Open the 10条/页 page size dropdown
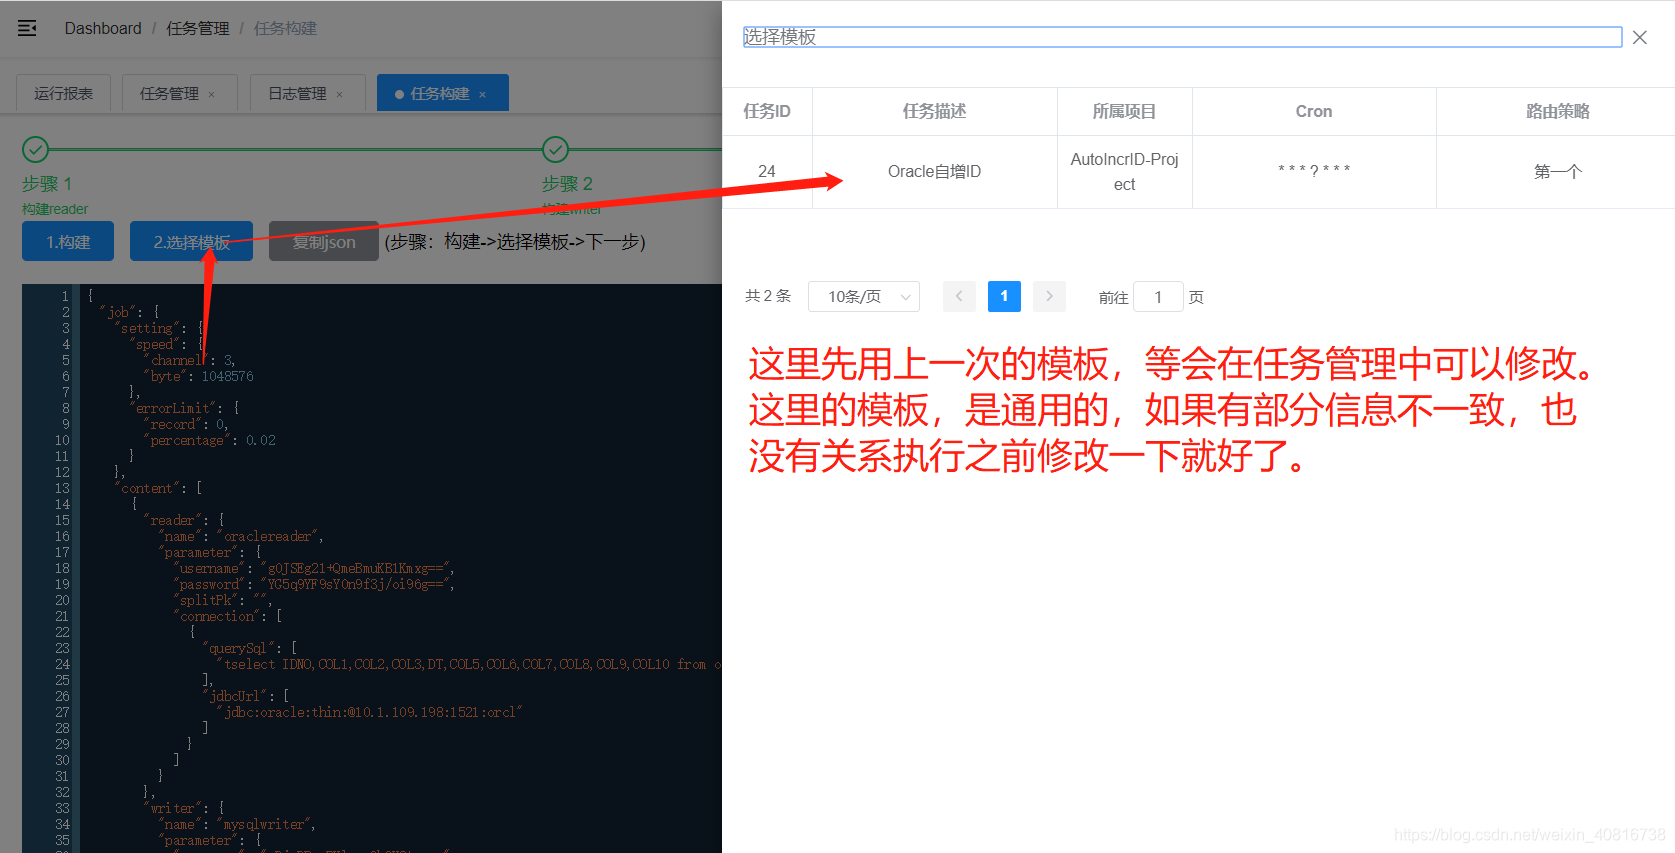The height and width of the screenshot is (853, 1675). coord(864,296)
